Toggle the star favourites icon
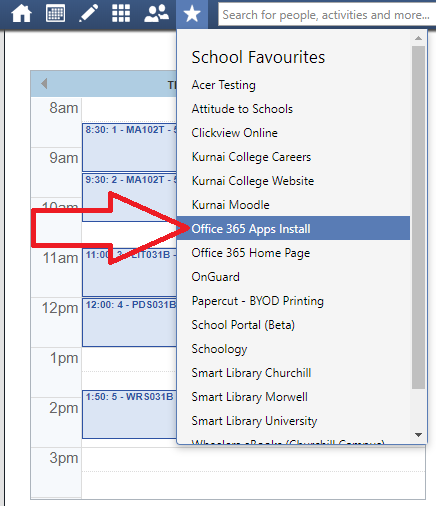 tap(192, 14)
